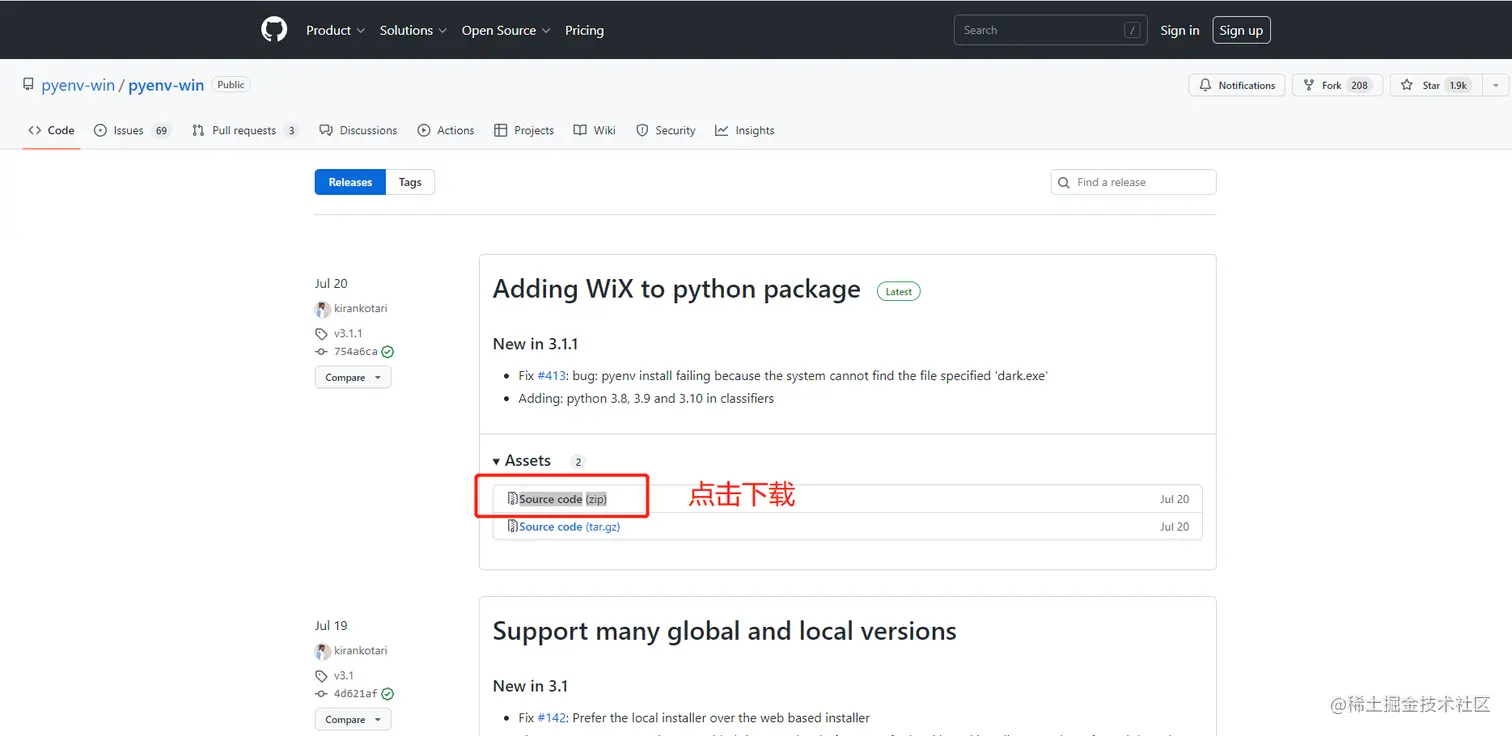Select the Releases toggle button
Viewport: 1512px width, 736px height.
tap(350, 182)
